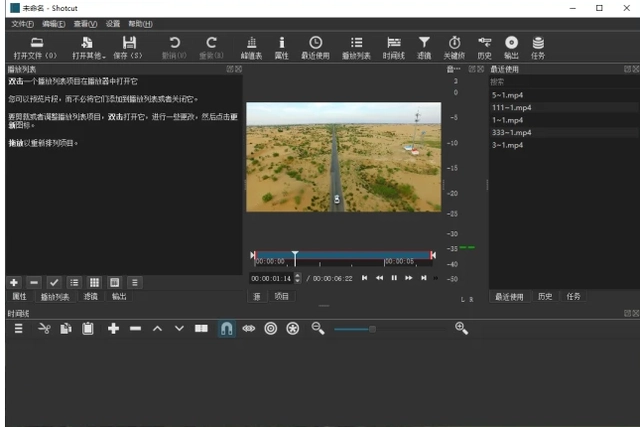Toggle ripple mode in timeline toolbar

pos(270,328)
